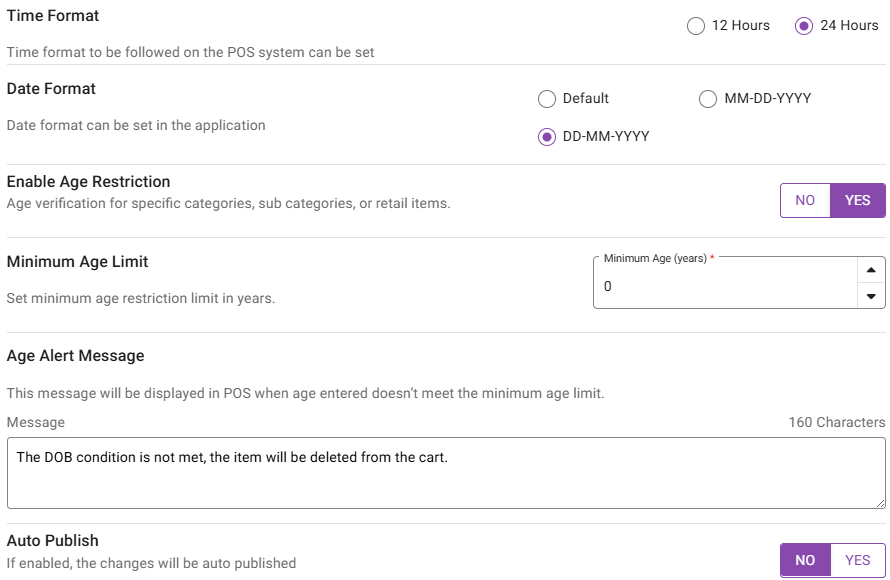Viewport: 890px width, 580px height.
Task: Focus the age alert message text area
Action: [x=445, y=473]
